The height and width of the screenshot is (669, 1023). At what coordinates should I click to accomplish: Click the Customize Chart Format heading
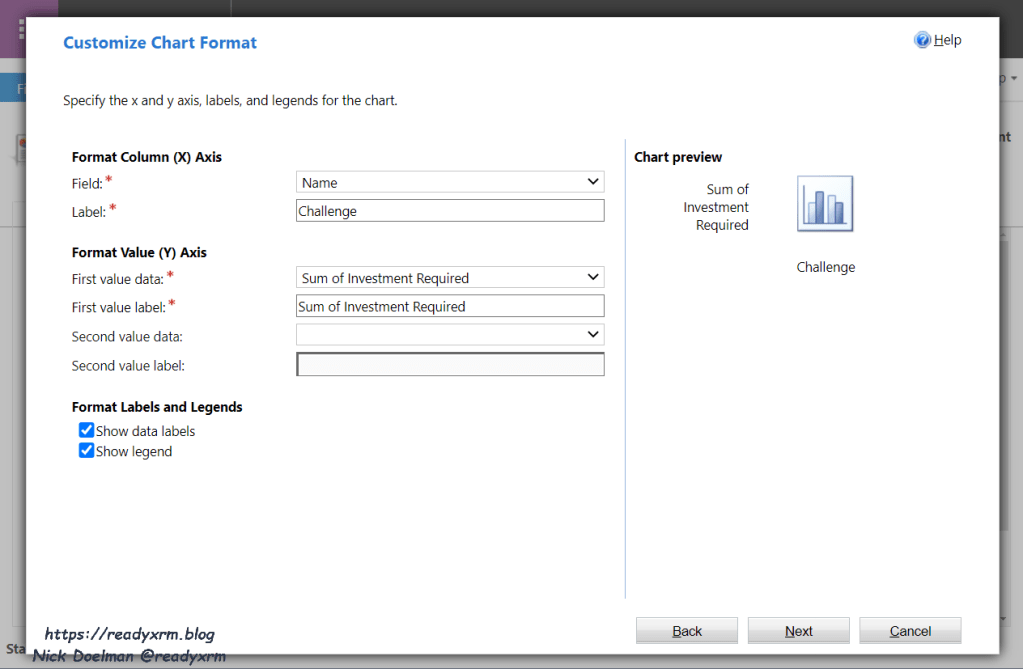(x=160, y=43)
